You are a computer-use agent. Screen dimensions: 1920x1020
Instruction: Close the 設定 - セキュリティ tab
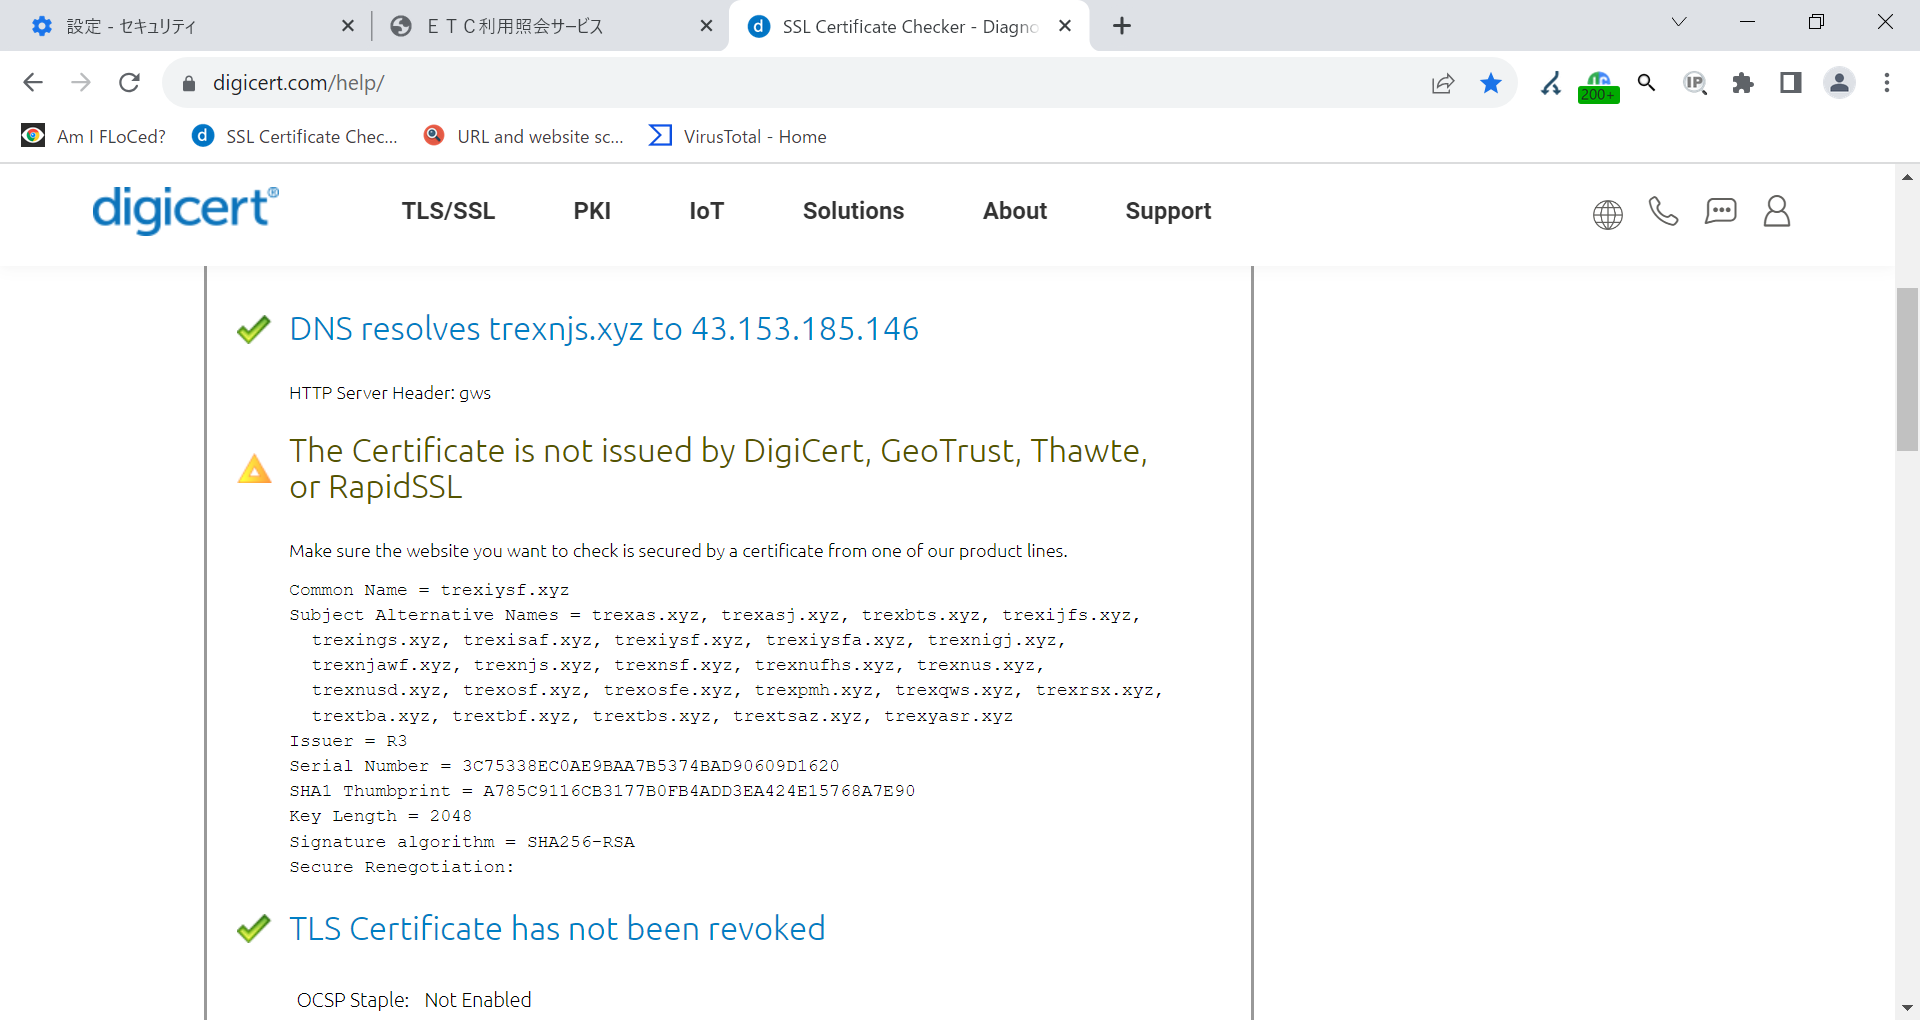(x=347, y=26)
